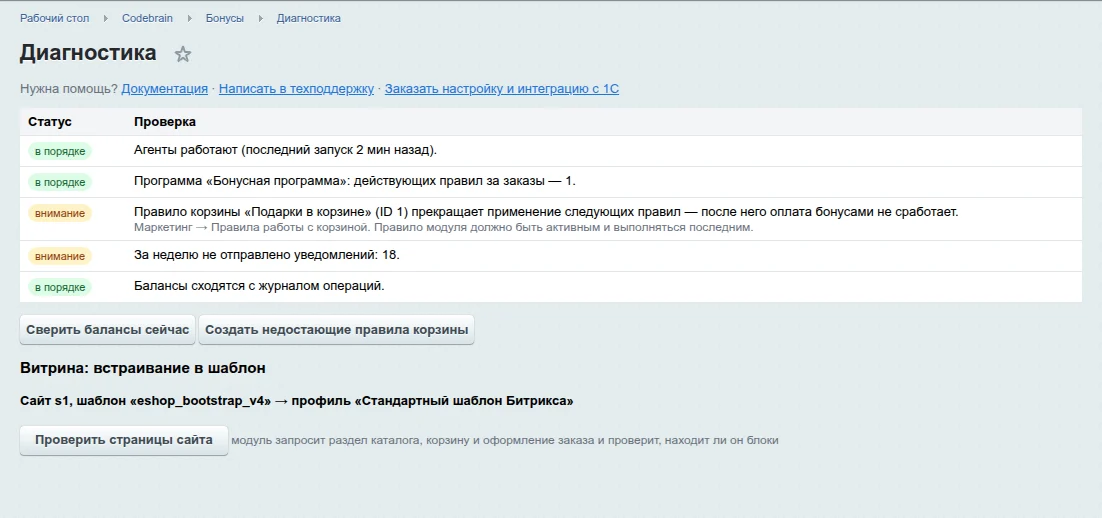Select Правило корзины «Подарки в корзине» warning text
This screenshot has height=518, width=1102.
546,212
